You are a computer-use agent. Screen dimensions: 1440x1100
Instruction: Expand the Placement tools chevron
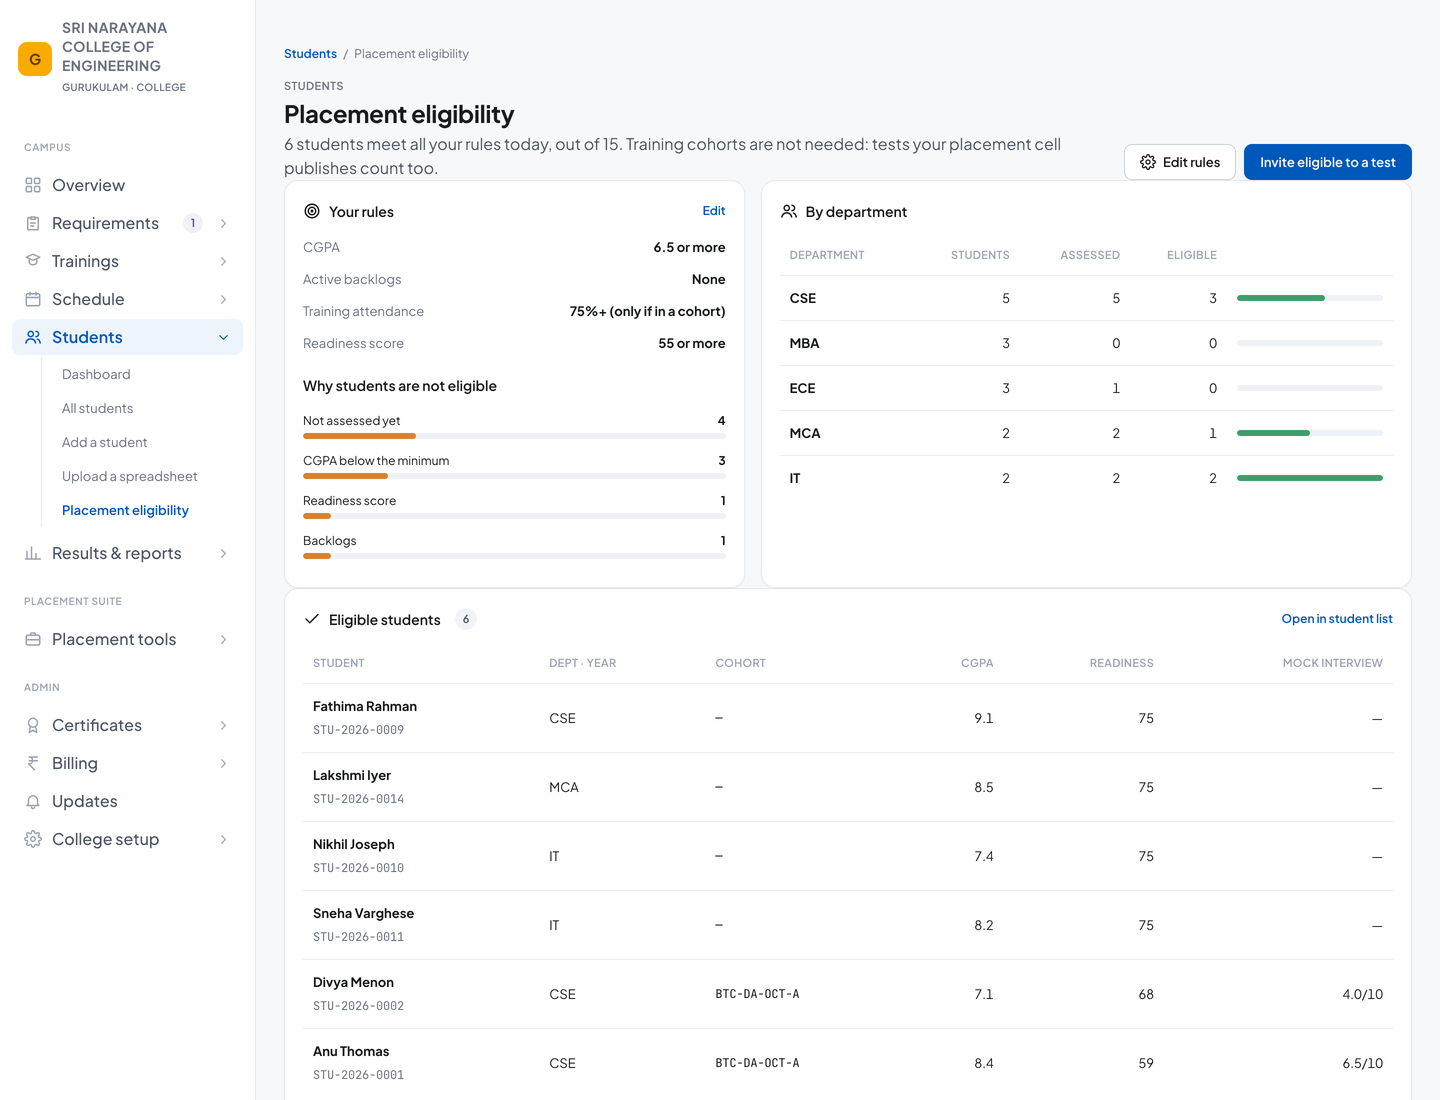point(223,639)
